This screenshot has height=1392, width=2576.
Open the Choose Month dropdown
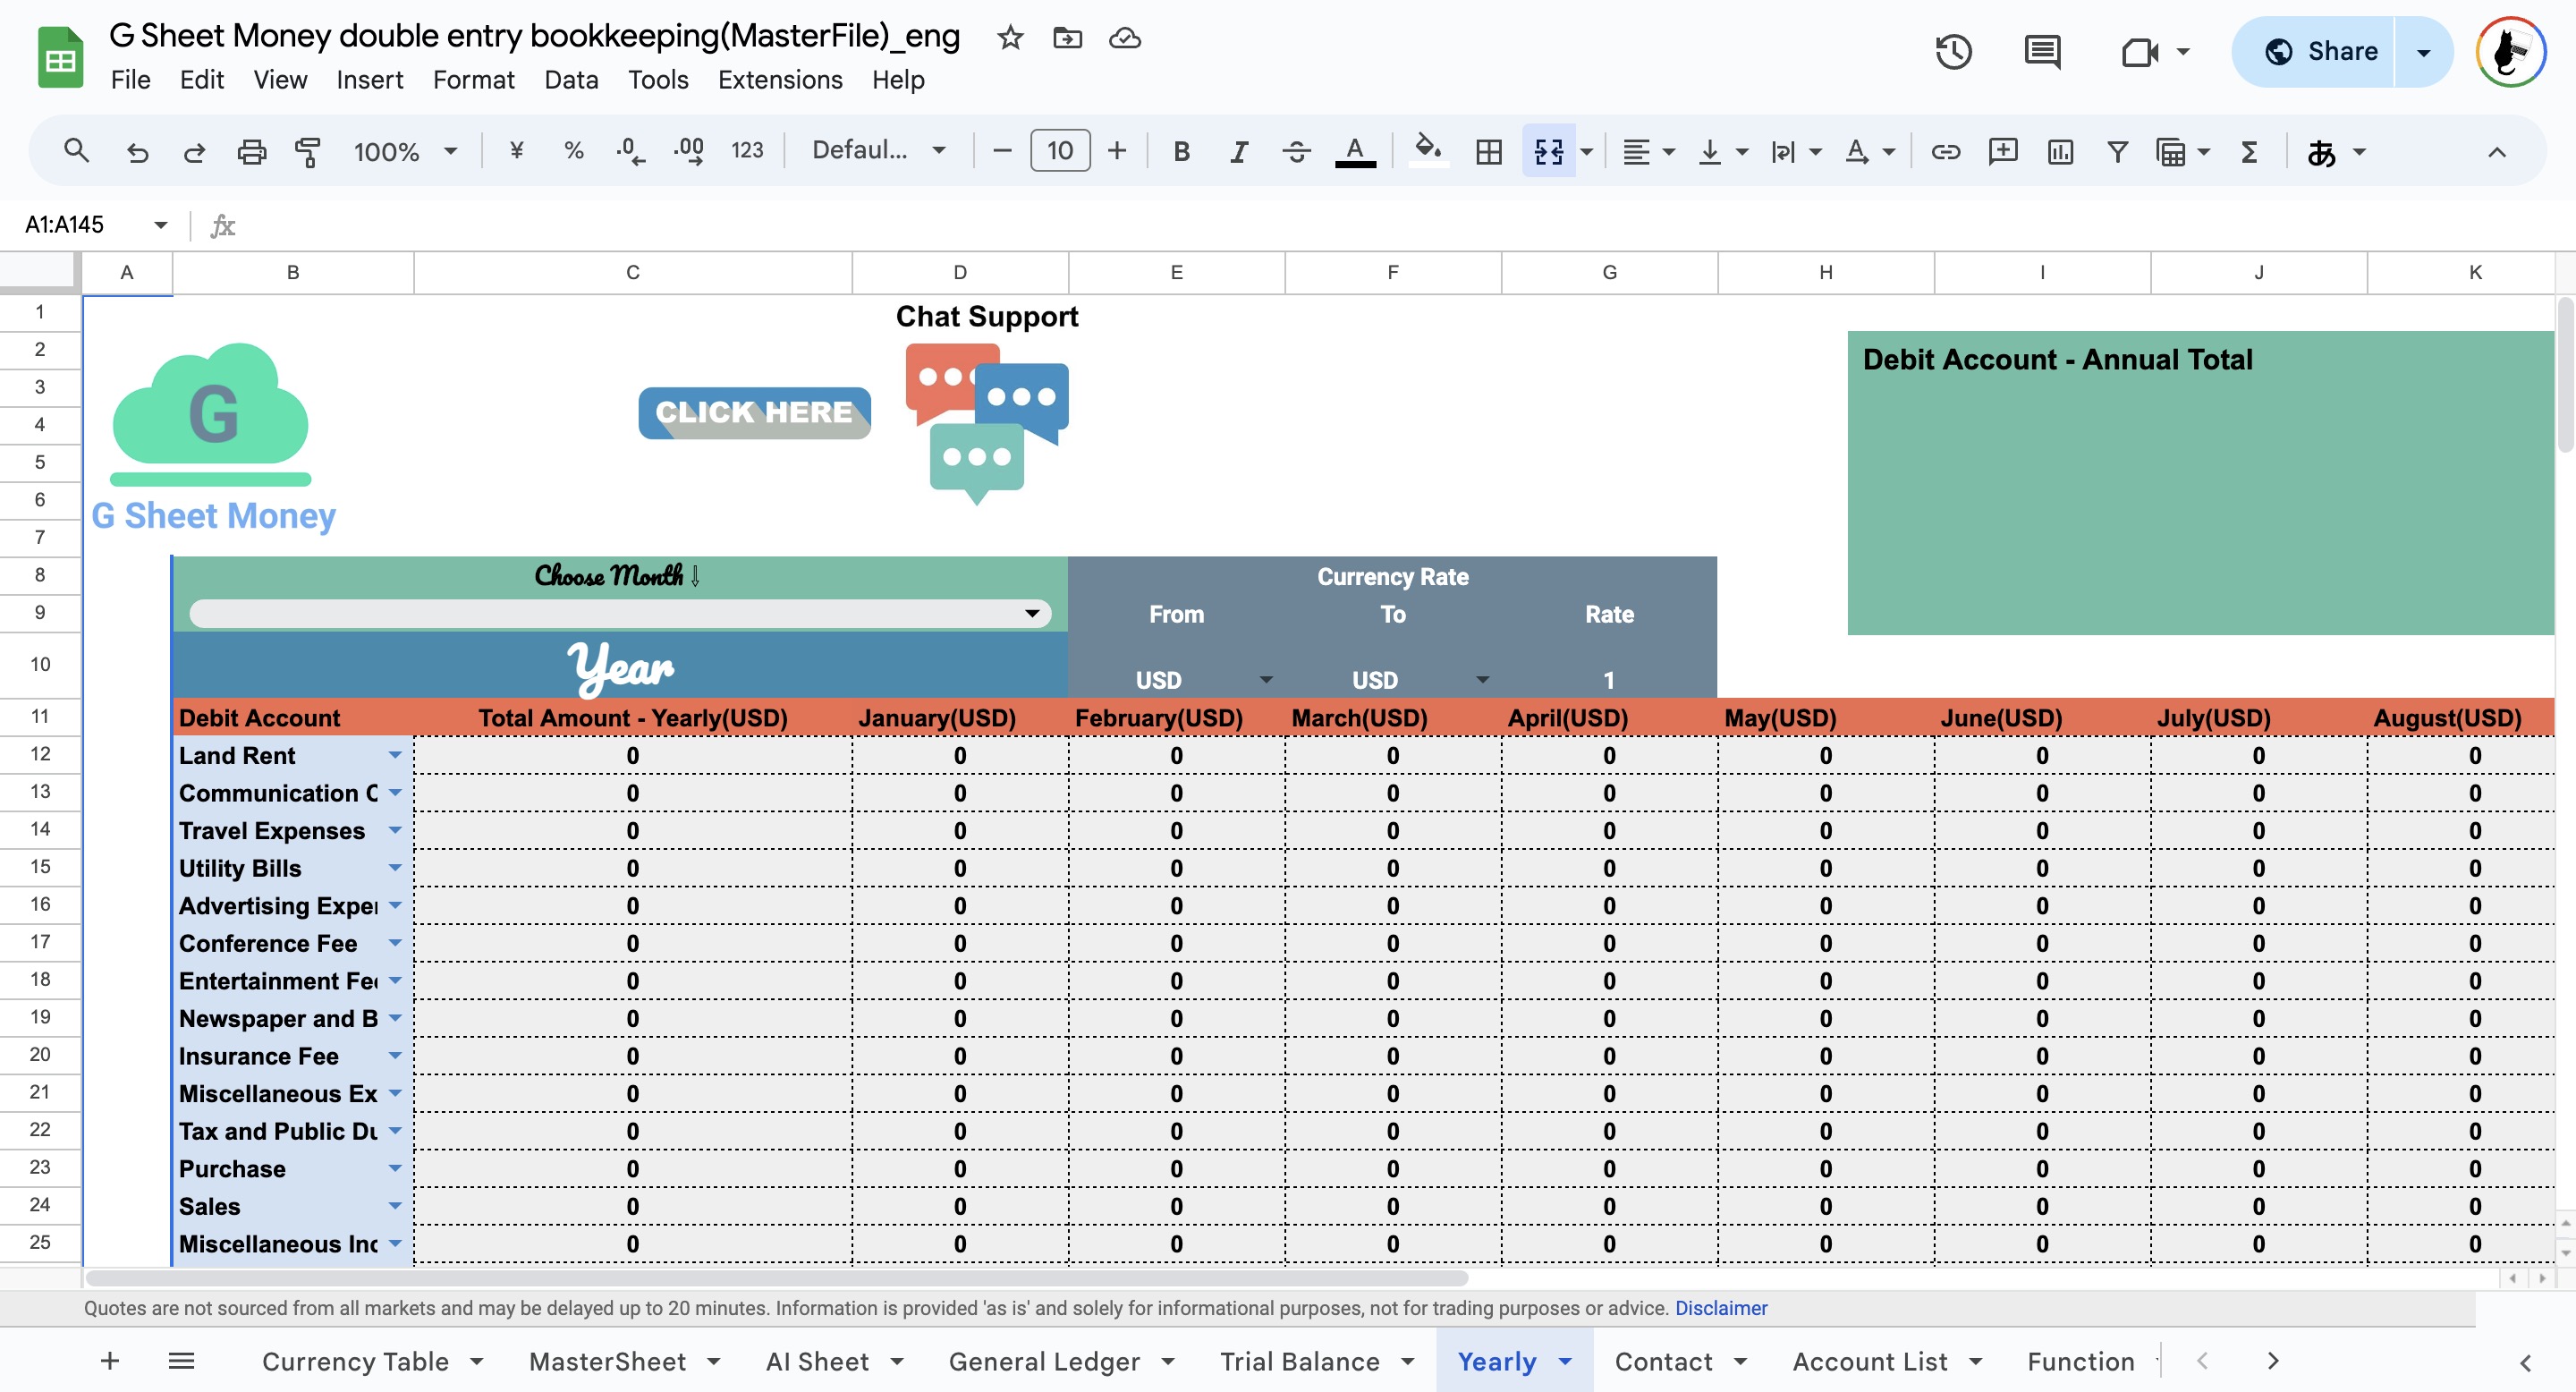tap(1032, 613)
